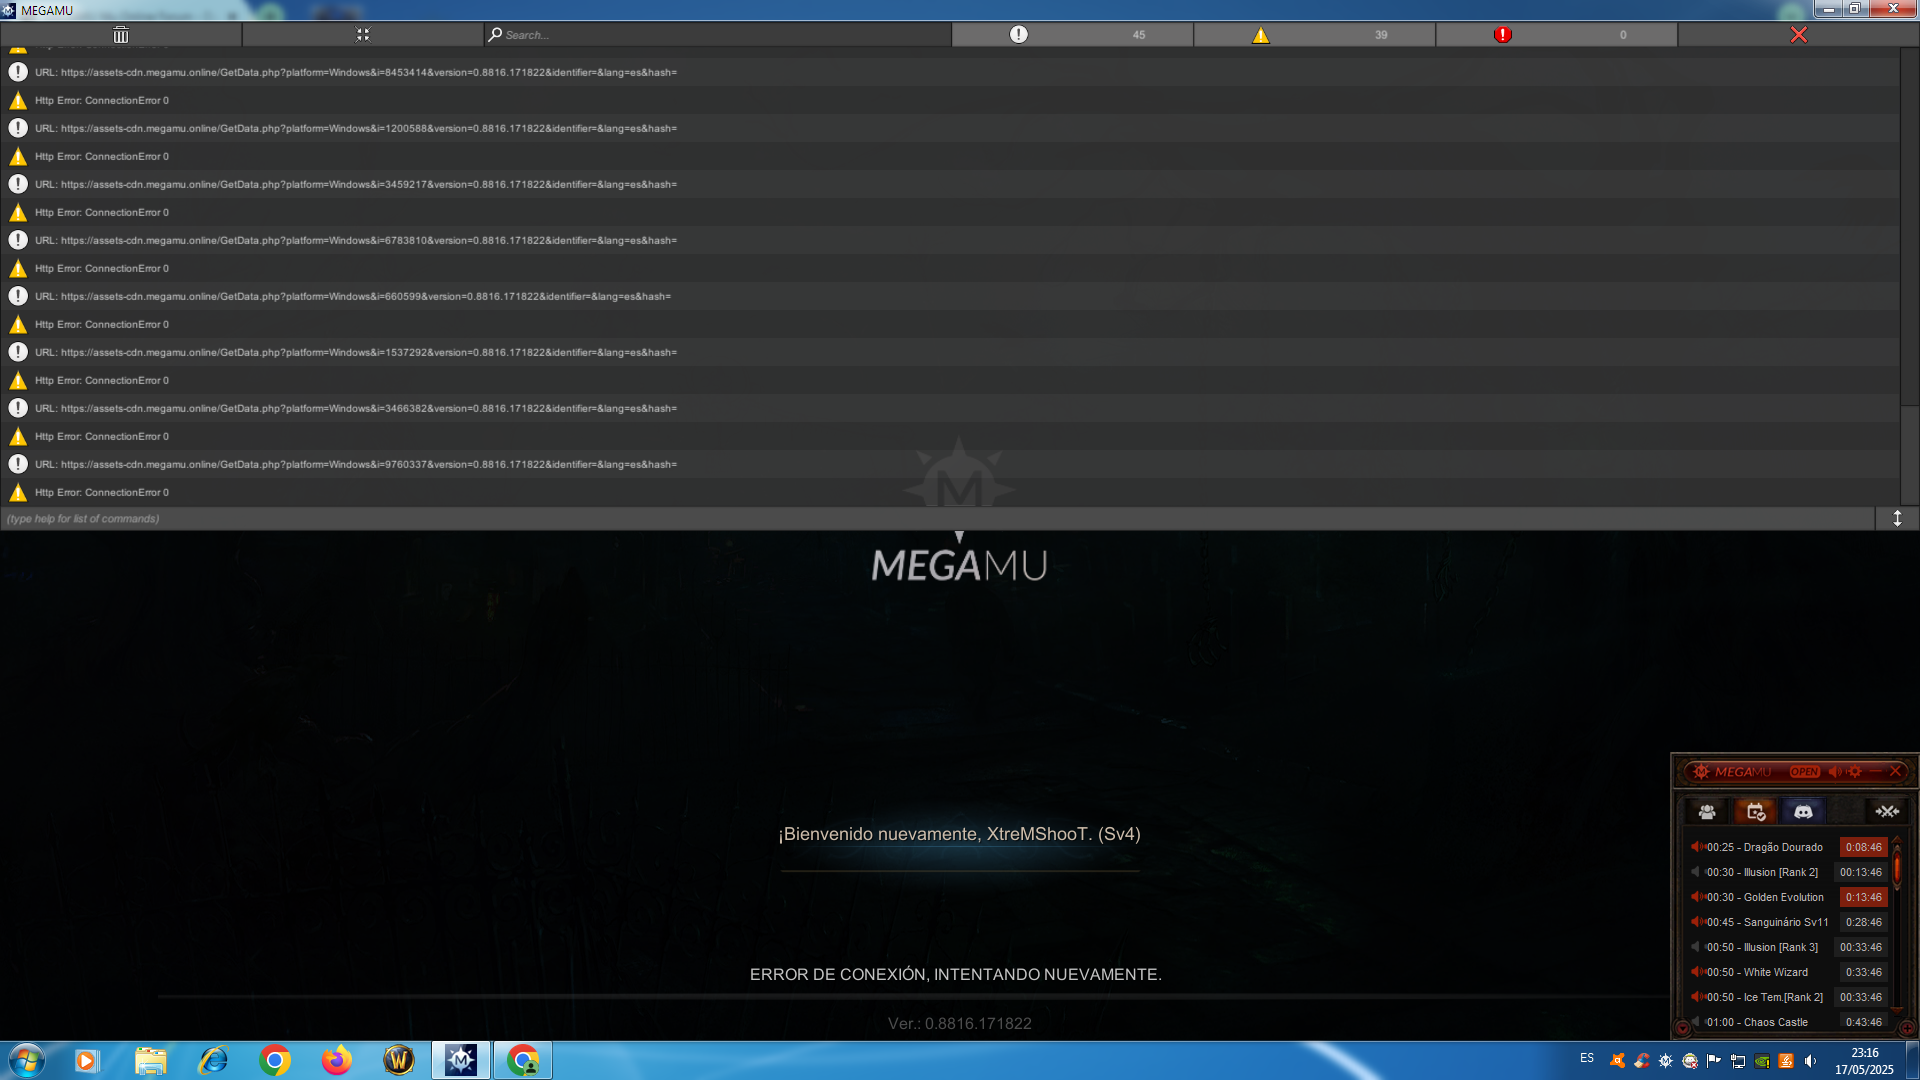
Task: Launch Firefox from taskbar
Action: coord(337,1060)
